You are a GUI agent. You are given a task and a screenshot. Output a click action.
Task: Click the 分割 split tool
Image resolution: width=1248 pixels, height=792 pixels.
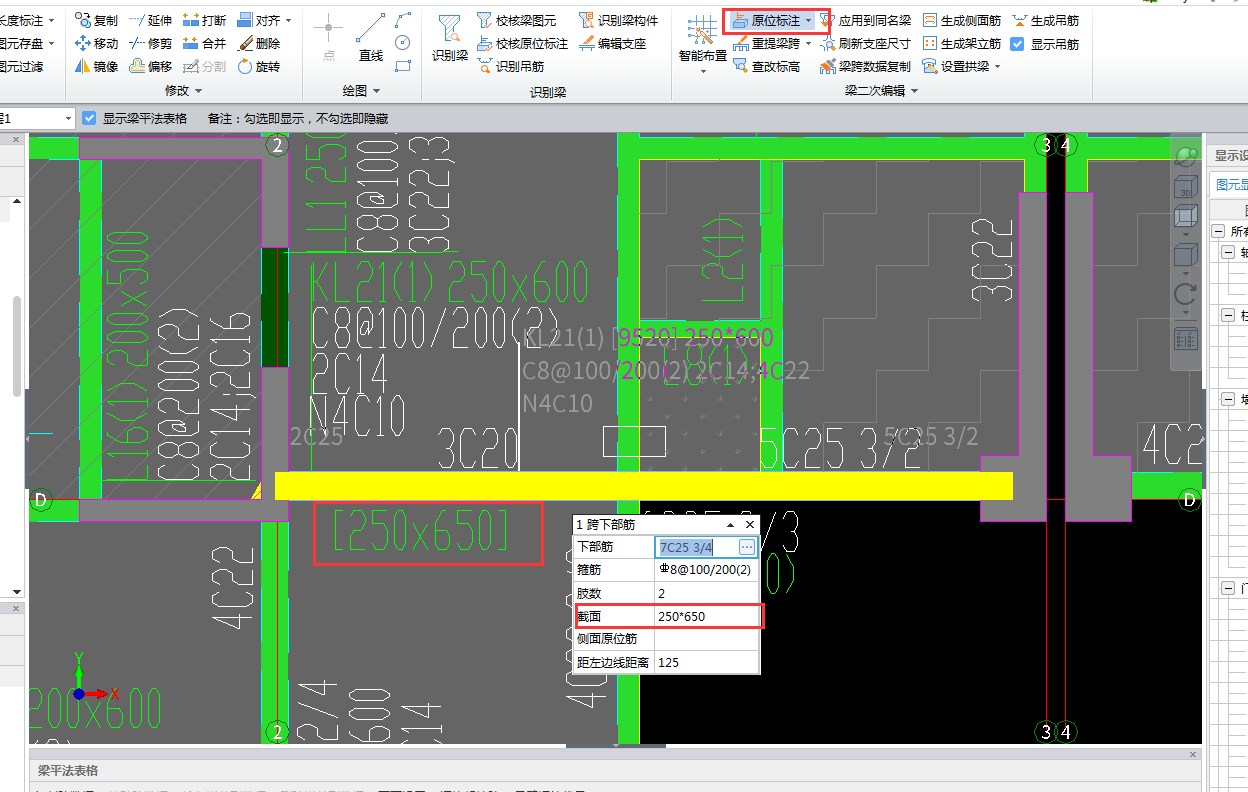205,66
